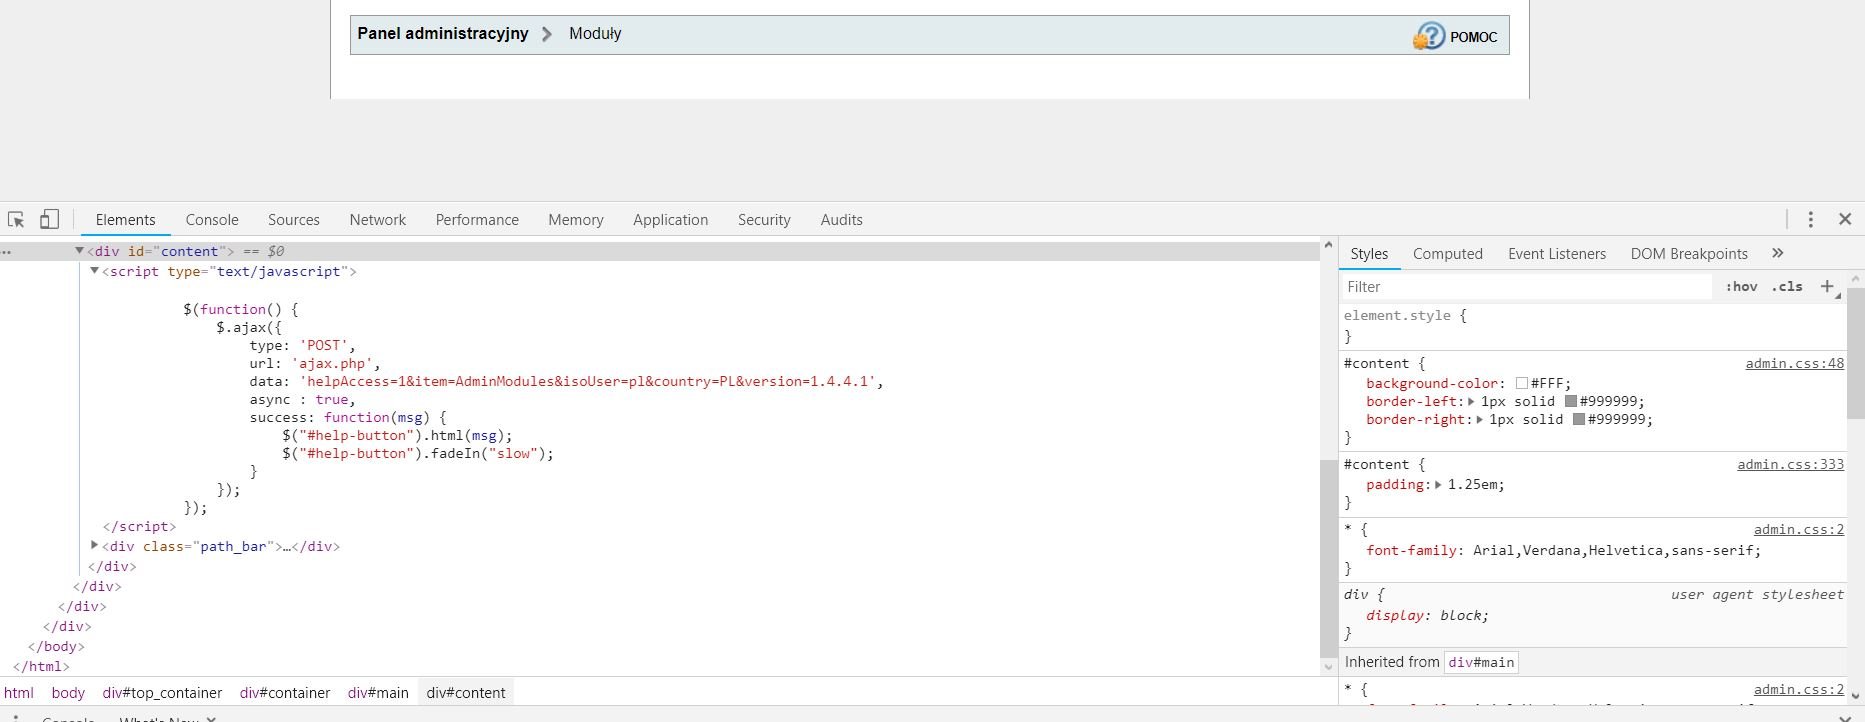Open the Performance tab

477,220
